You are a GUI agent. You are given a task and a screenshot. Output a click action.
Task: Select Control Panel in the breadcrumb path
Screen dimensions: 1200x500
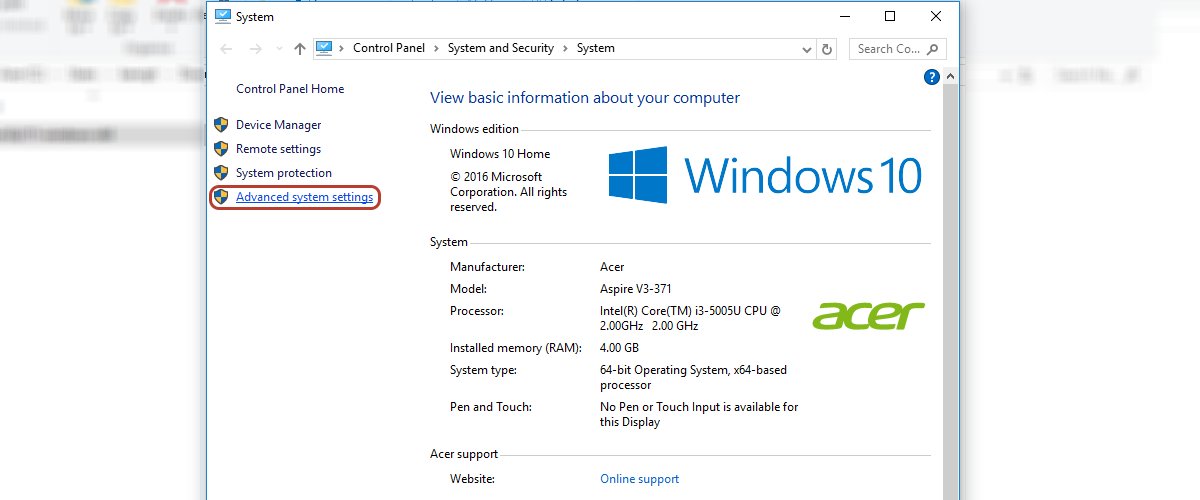tap(389, 48)
